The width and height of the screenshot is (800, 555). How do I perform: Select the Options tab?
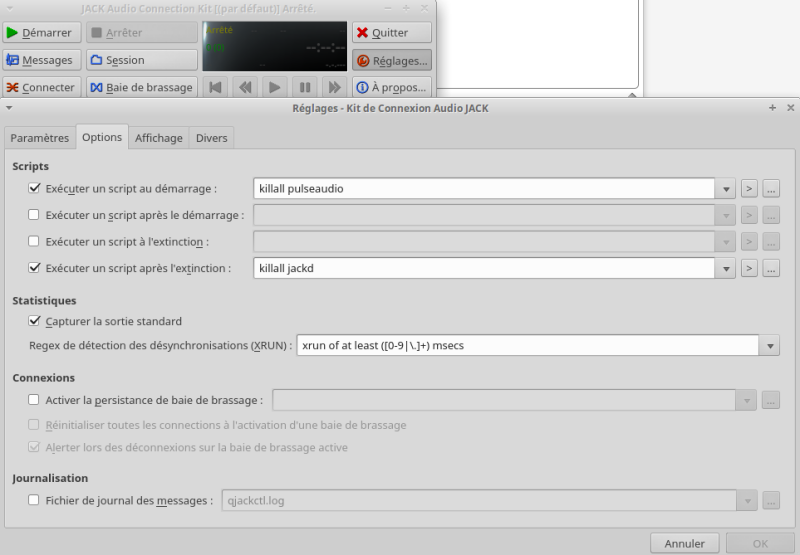(102, 137)
